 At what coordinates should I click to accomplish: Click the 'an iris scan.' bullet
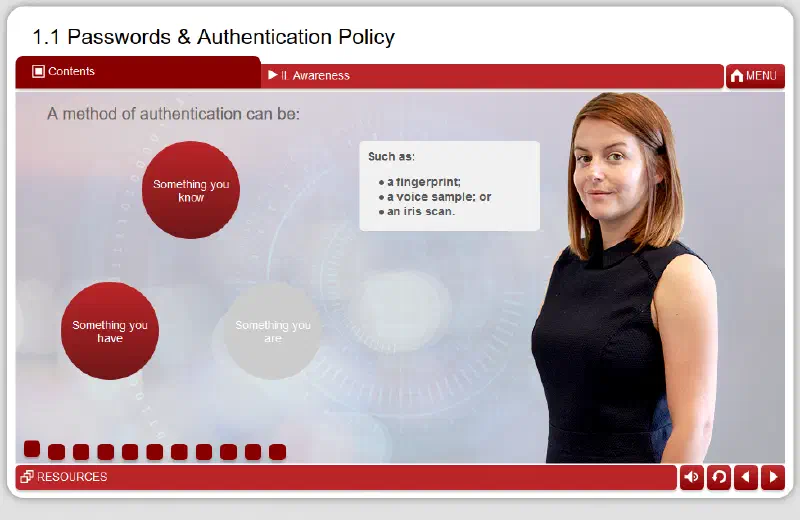click(420, 211)
